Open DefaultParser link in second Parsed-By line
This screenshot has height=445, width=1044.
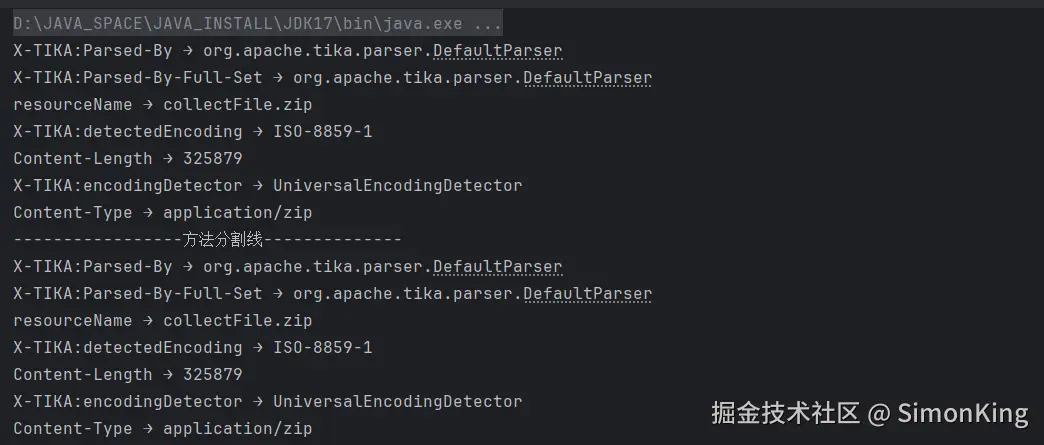coord(497,266)
